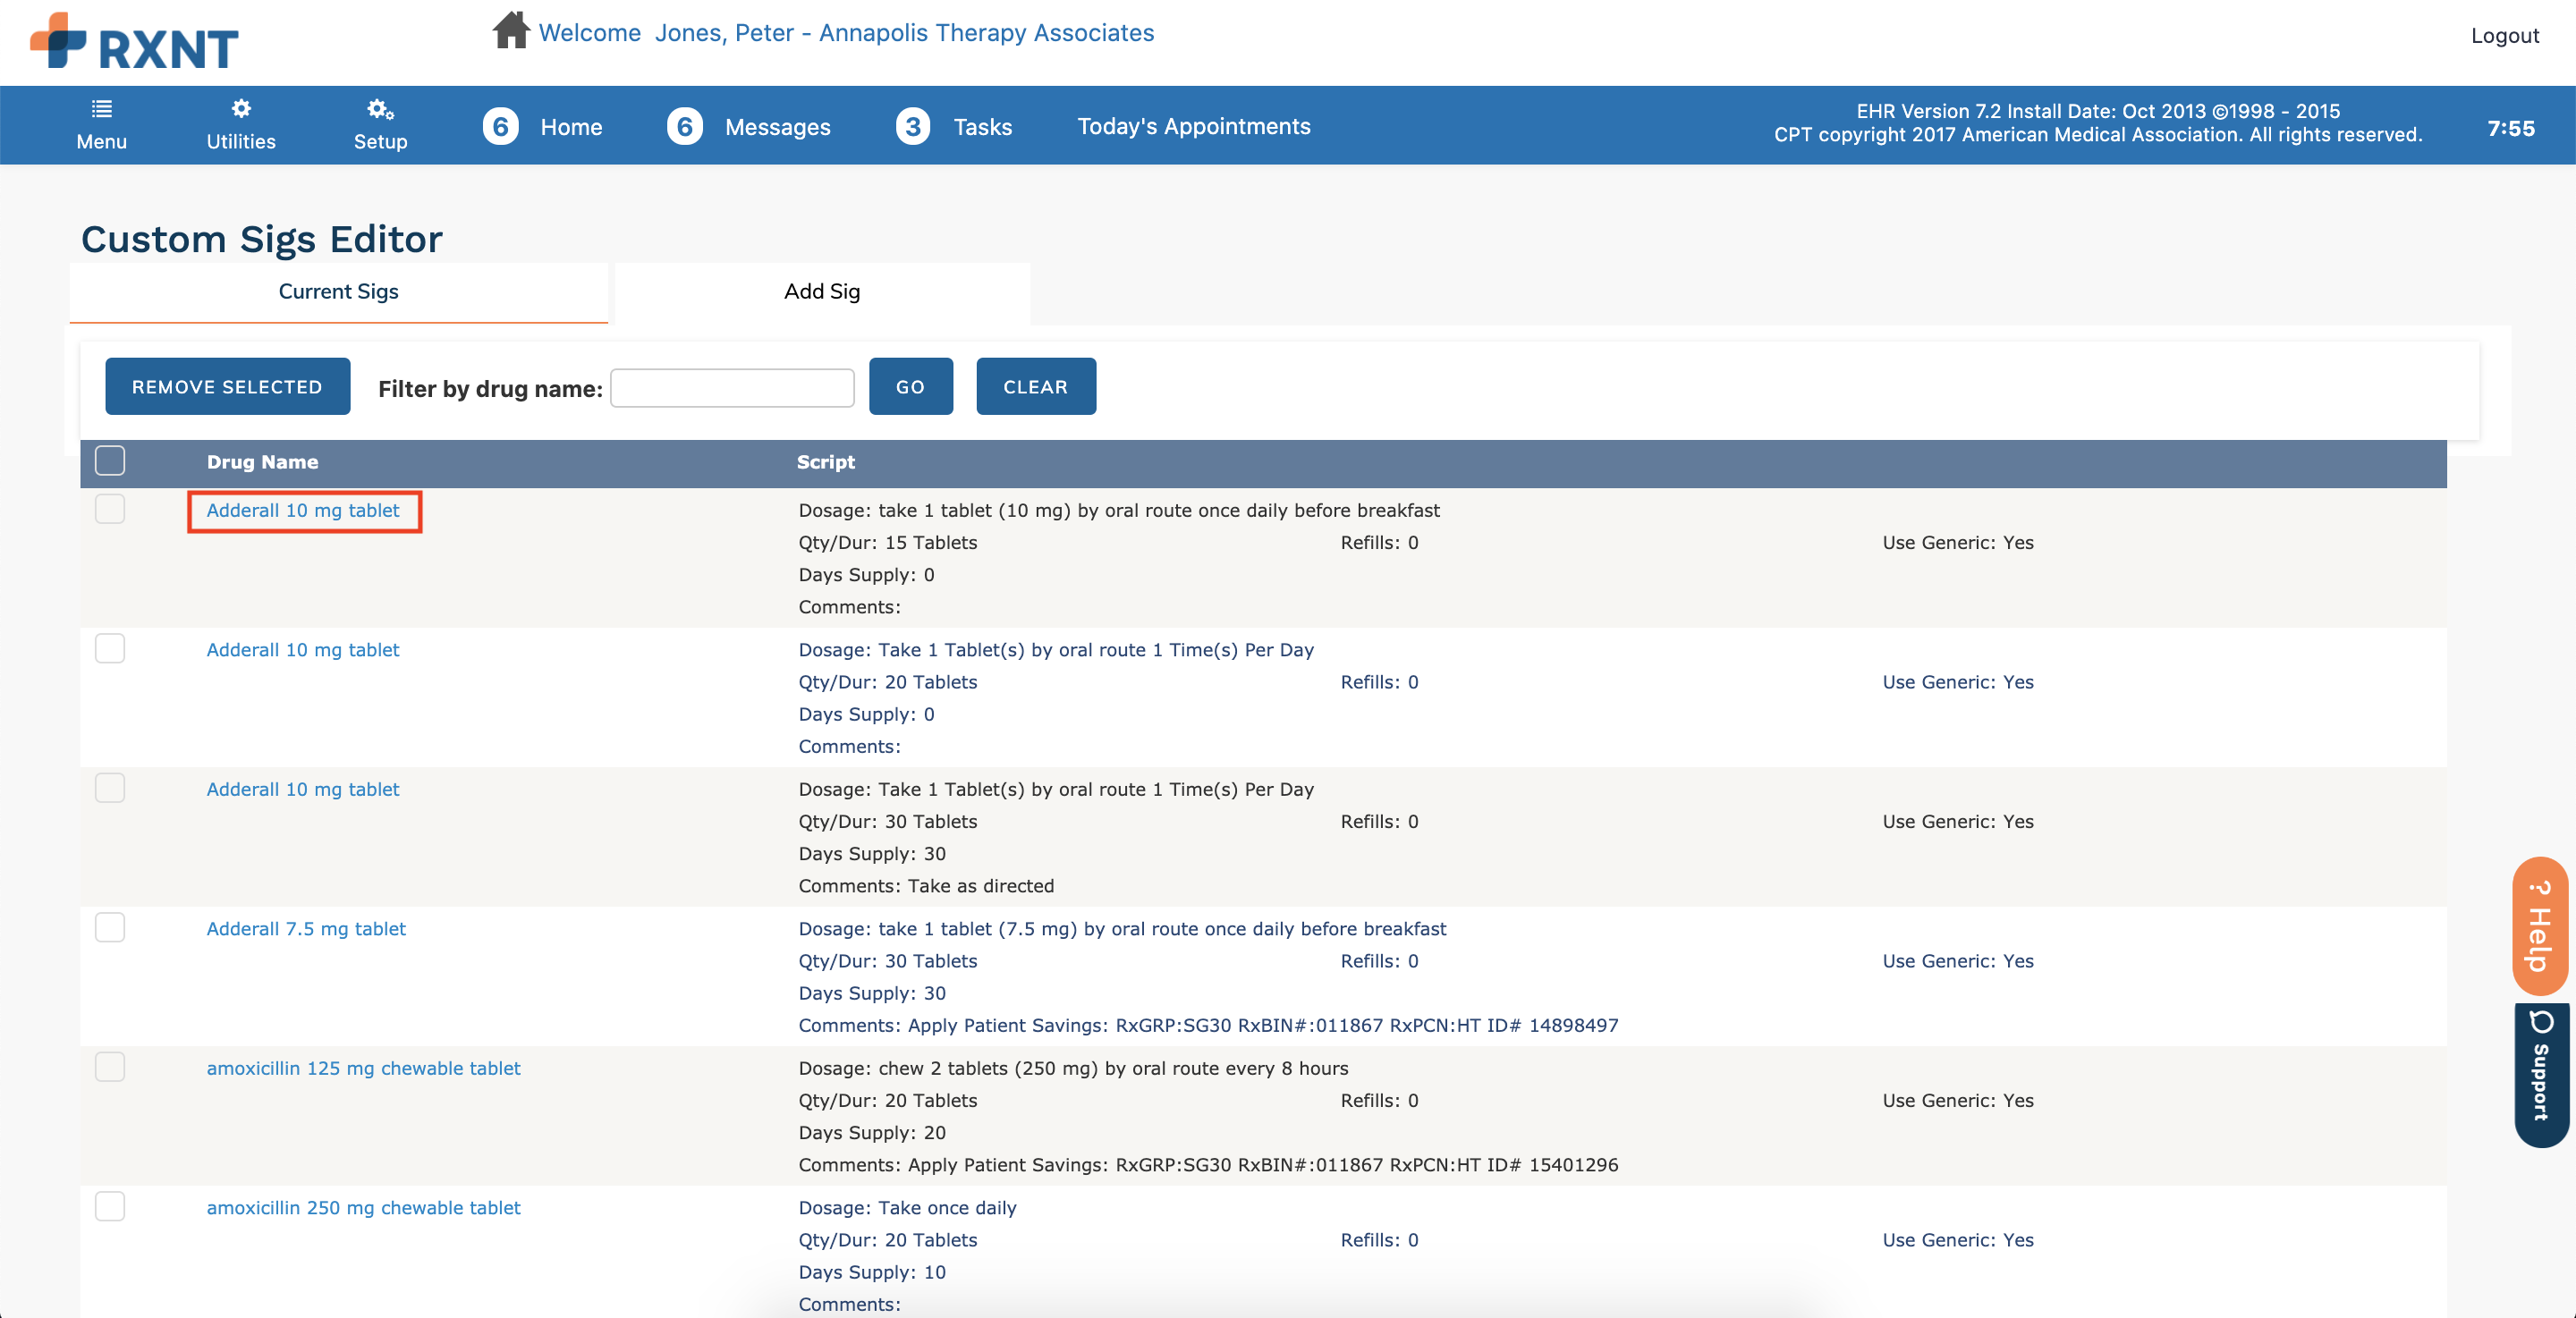Screen dimensions: 2576x1318
Task: Open first Adderall 10 mg tablet link
Action: 303,510
